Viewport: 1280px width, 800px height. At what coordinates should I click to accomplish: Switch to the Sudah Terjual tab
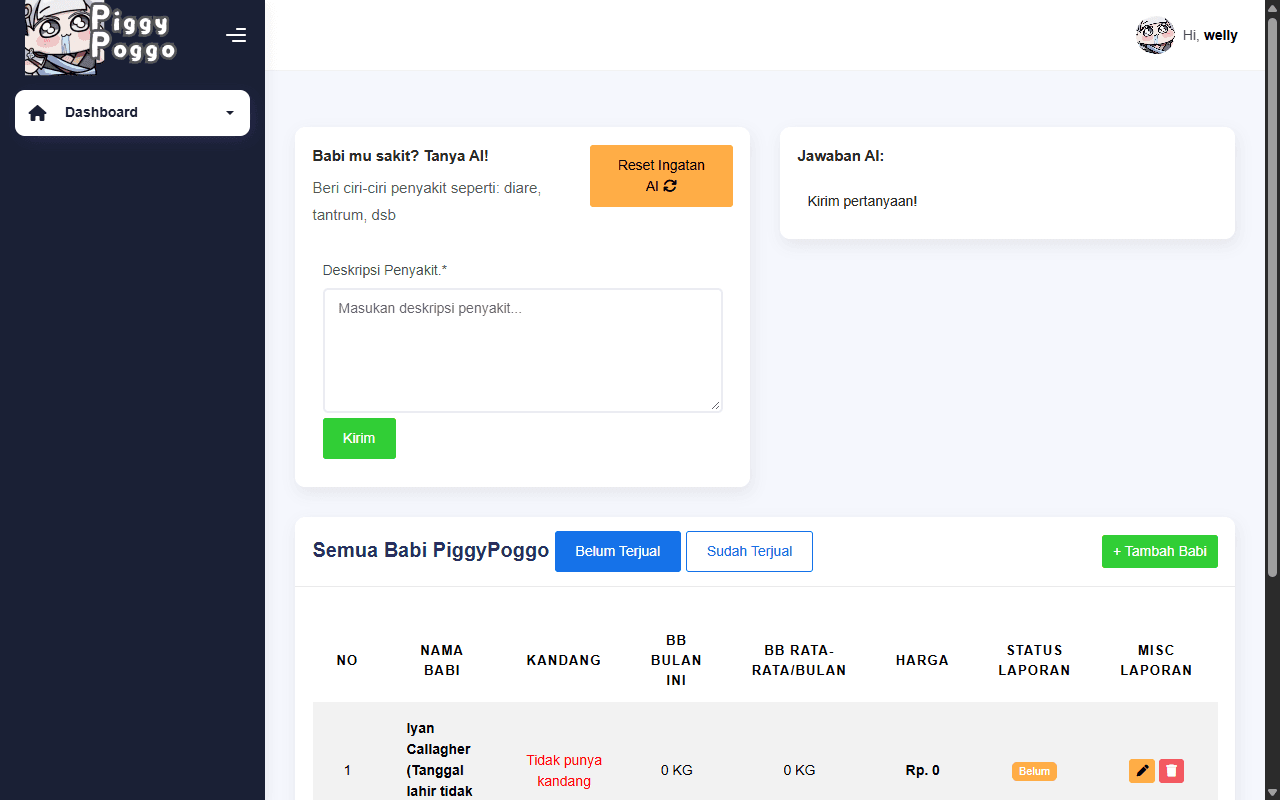pyautogui.click(x=749, y=551)
